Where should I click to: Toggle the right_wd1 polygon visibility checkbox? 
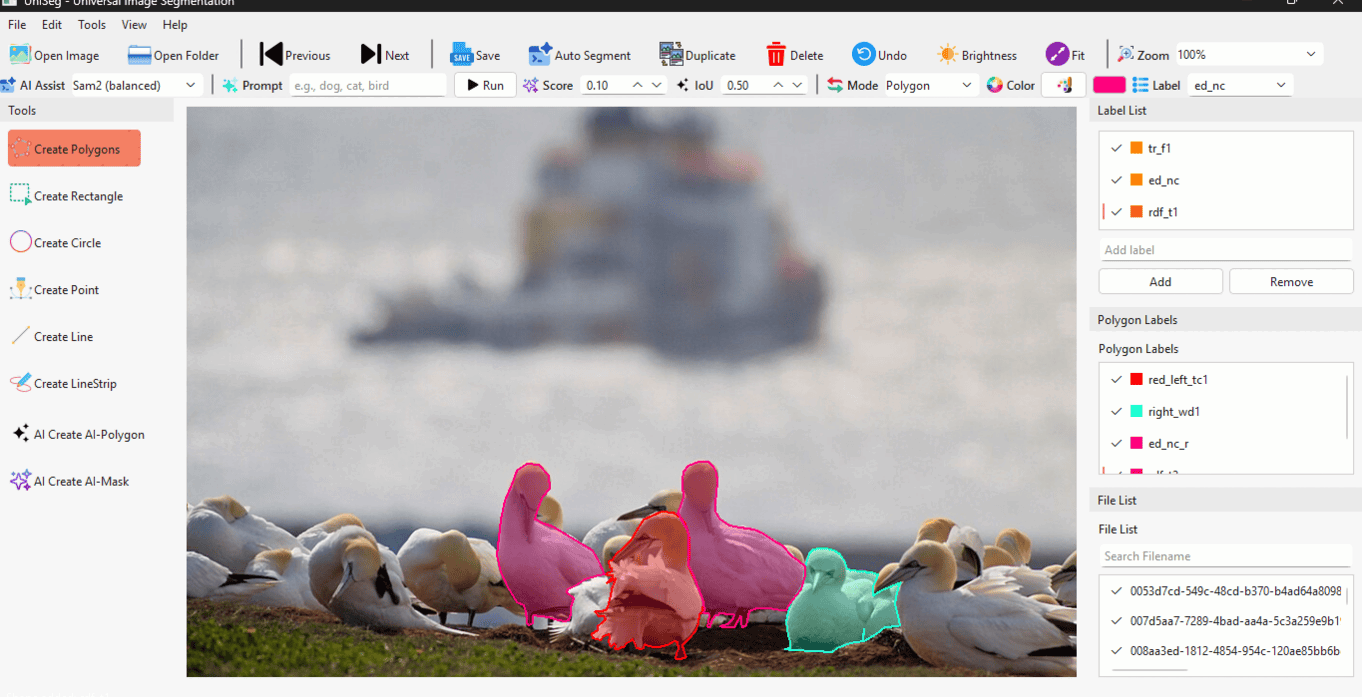1116,412
